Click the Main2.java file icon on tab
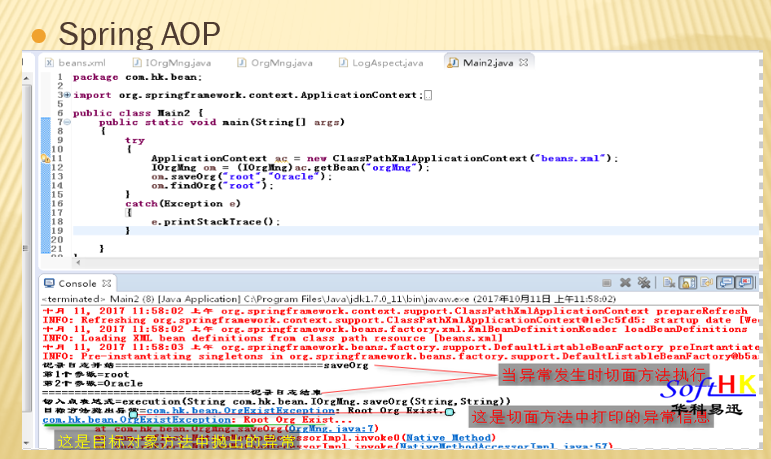The image size is (771, 459). tap(453, 62)
